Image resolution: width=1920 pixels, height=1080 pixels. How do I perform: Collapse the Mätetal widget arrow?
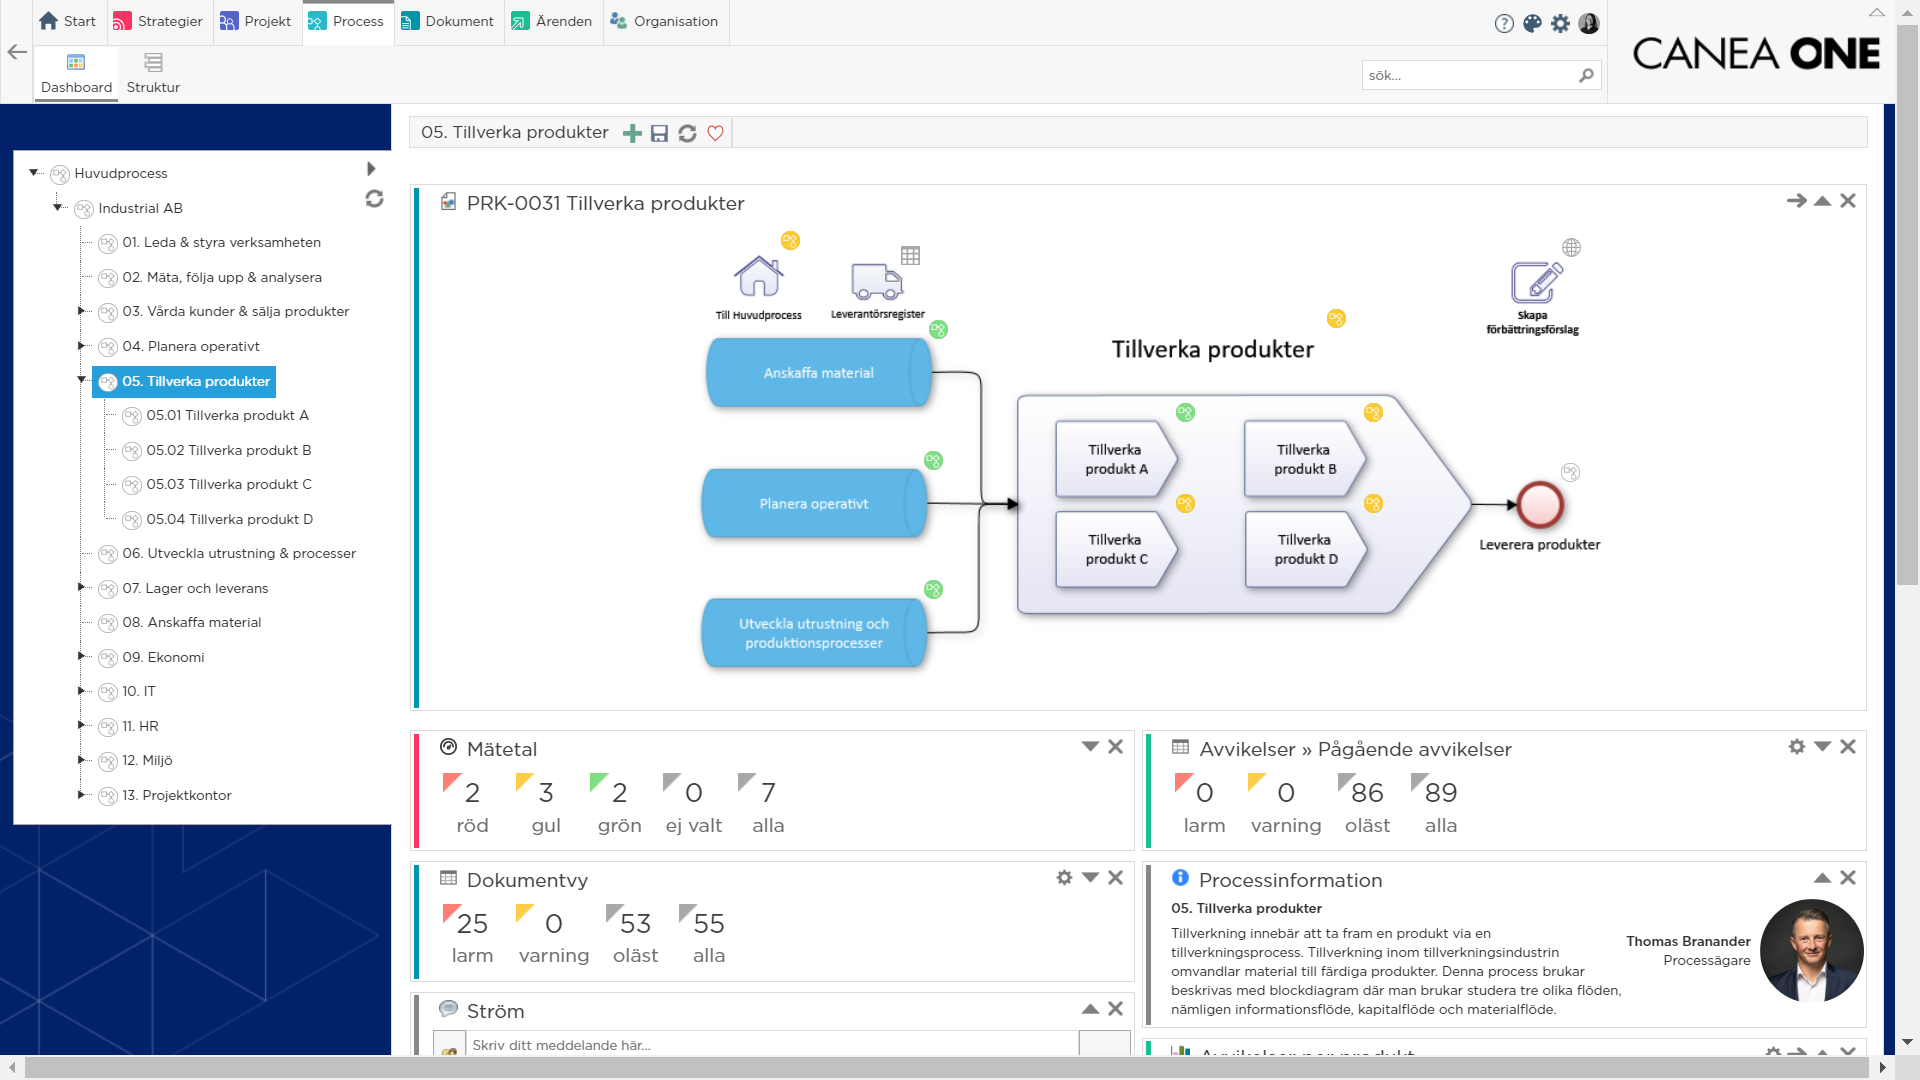pos(1090,747)
